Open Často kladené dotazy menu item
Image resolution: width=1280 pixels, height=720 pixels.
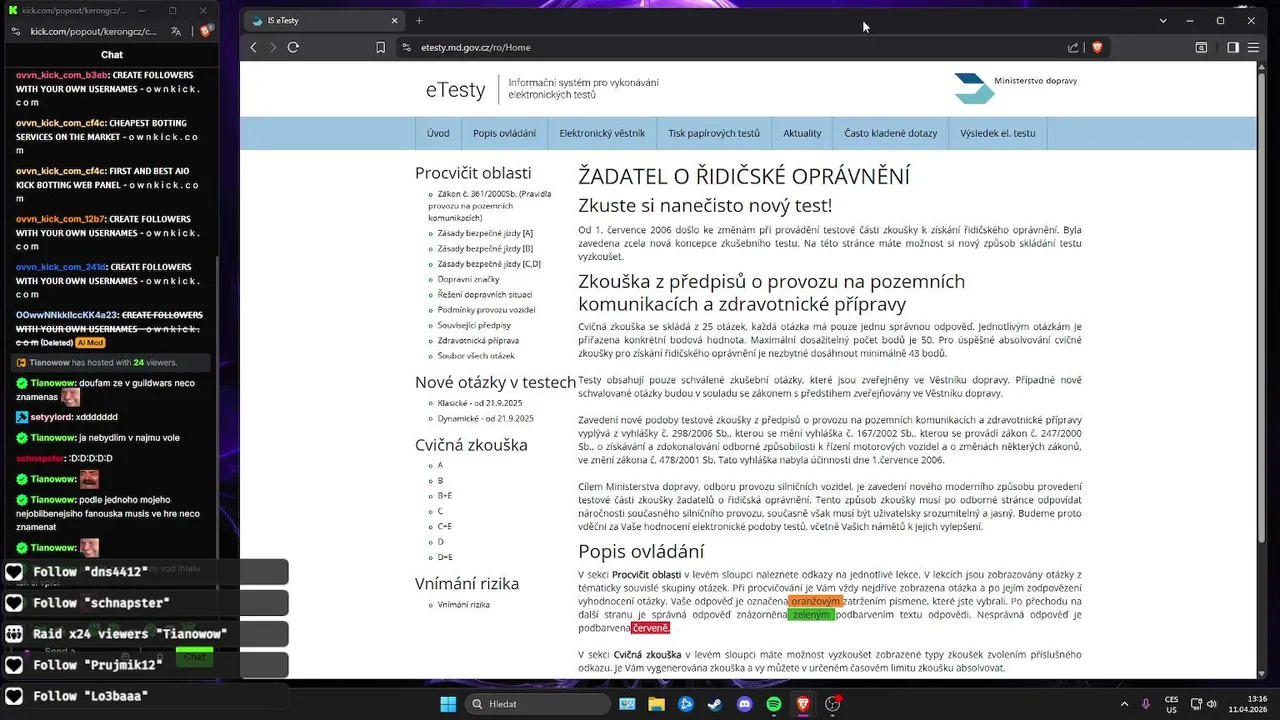[x=890, y=133]
